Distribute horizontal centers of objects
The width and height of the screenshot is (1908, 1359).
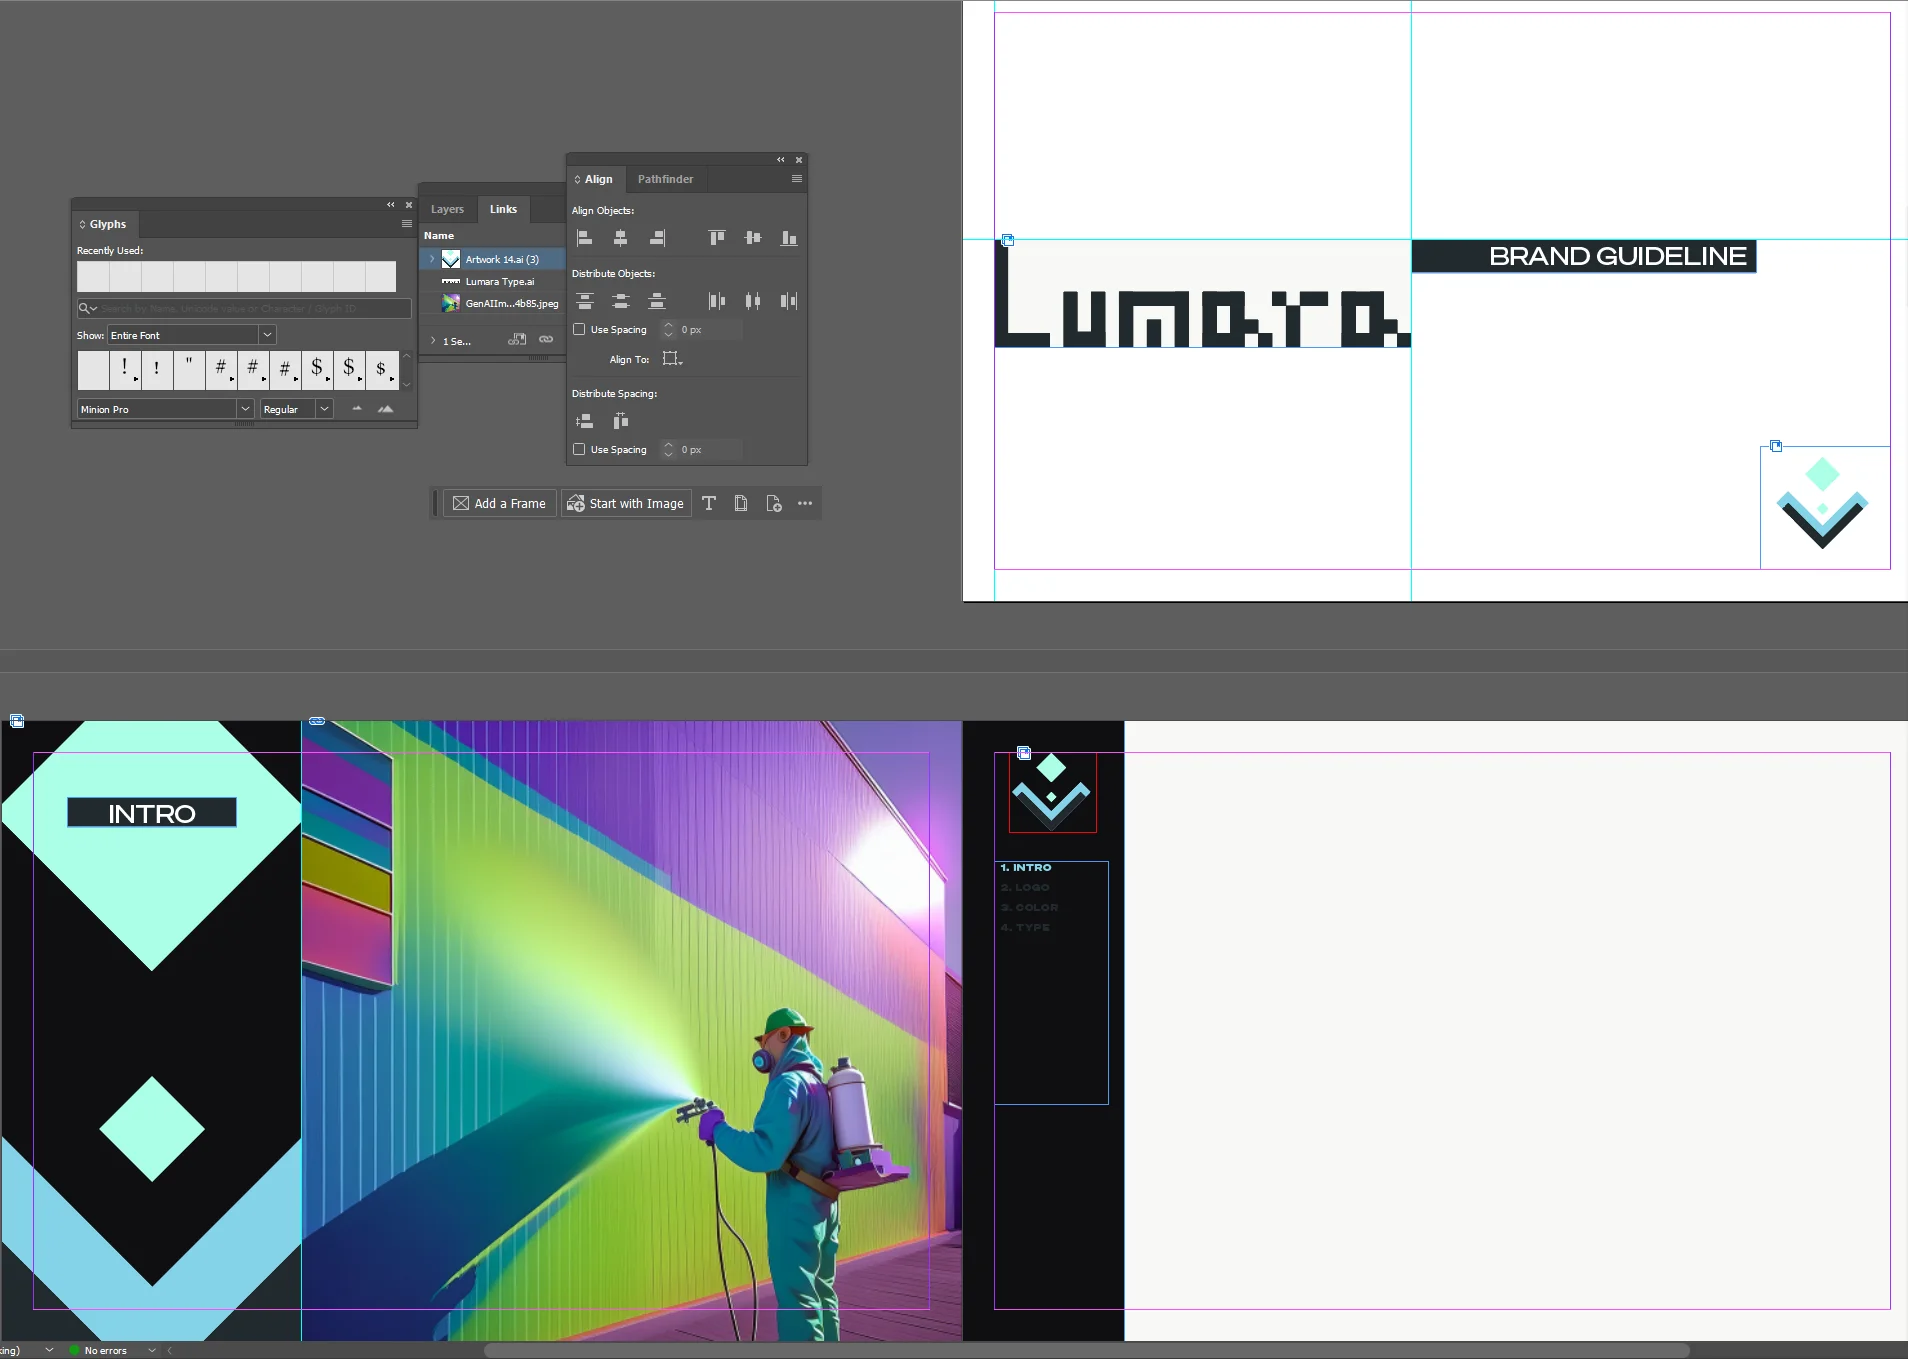pos(753,301)
